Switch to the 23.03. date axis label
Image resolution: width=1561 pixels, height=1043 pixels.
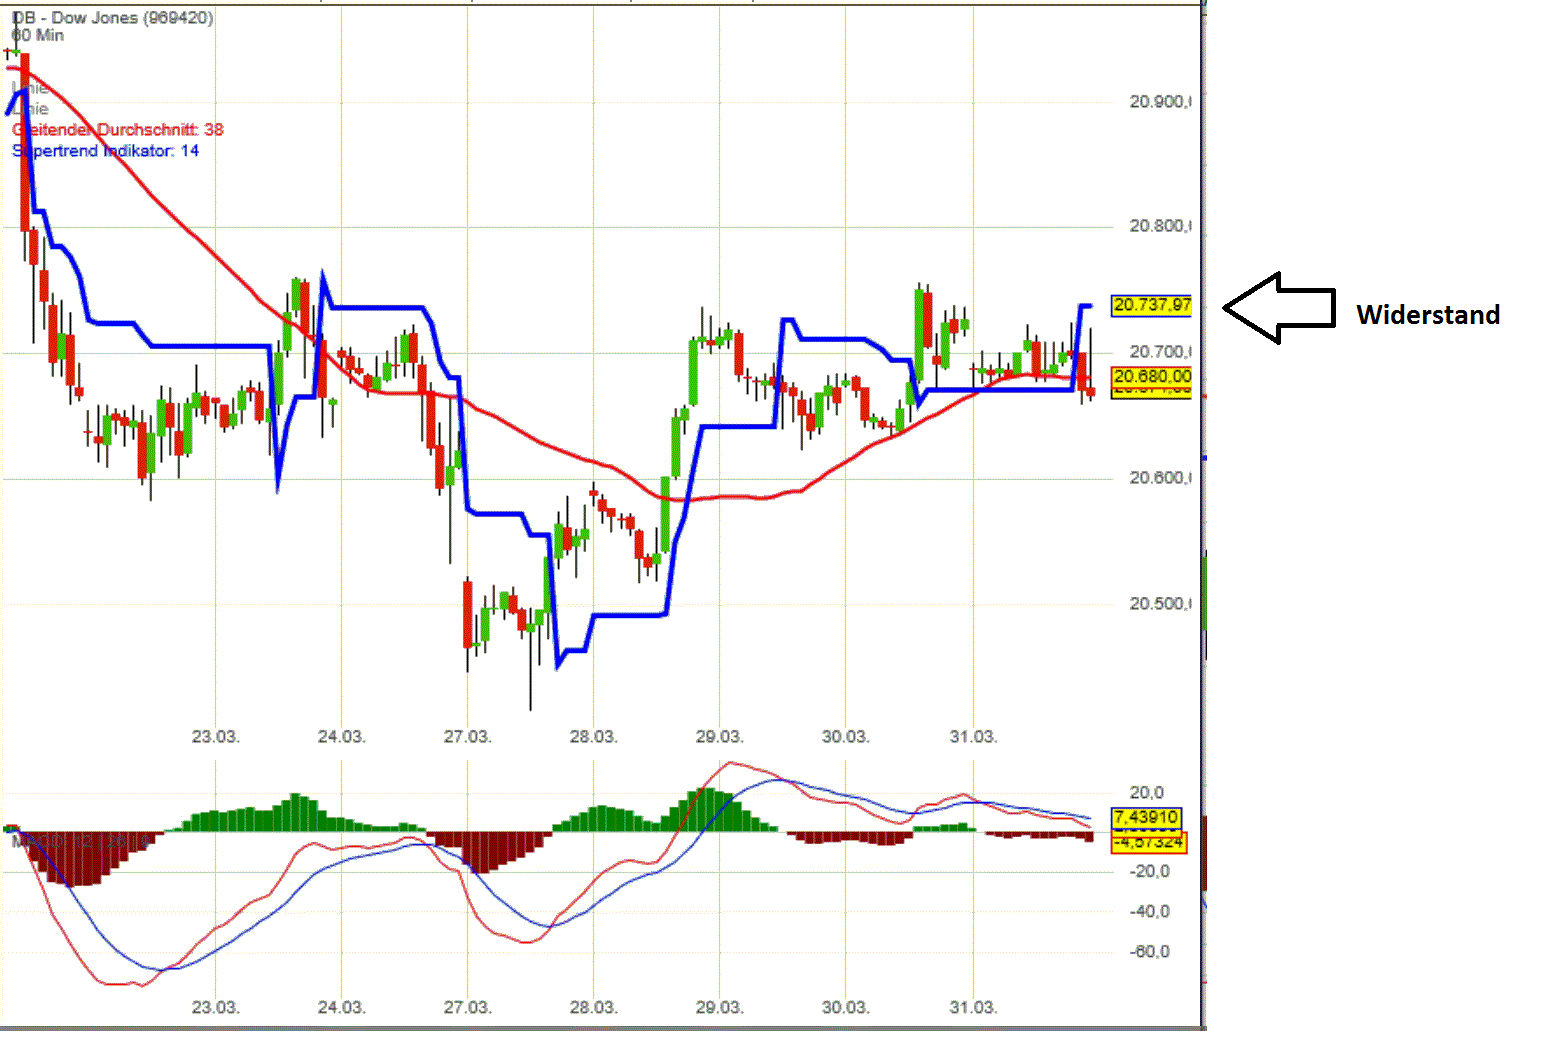(214, 736)
